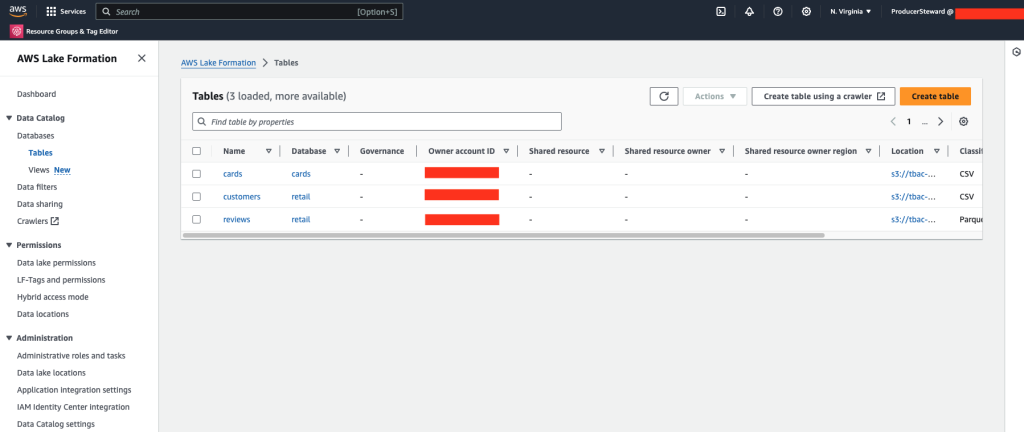Sort by Name column
Viewport: 1024px width, 432px height.
point(268,151)
